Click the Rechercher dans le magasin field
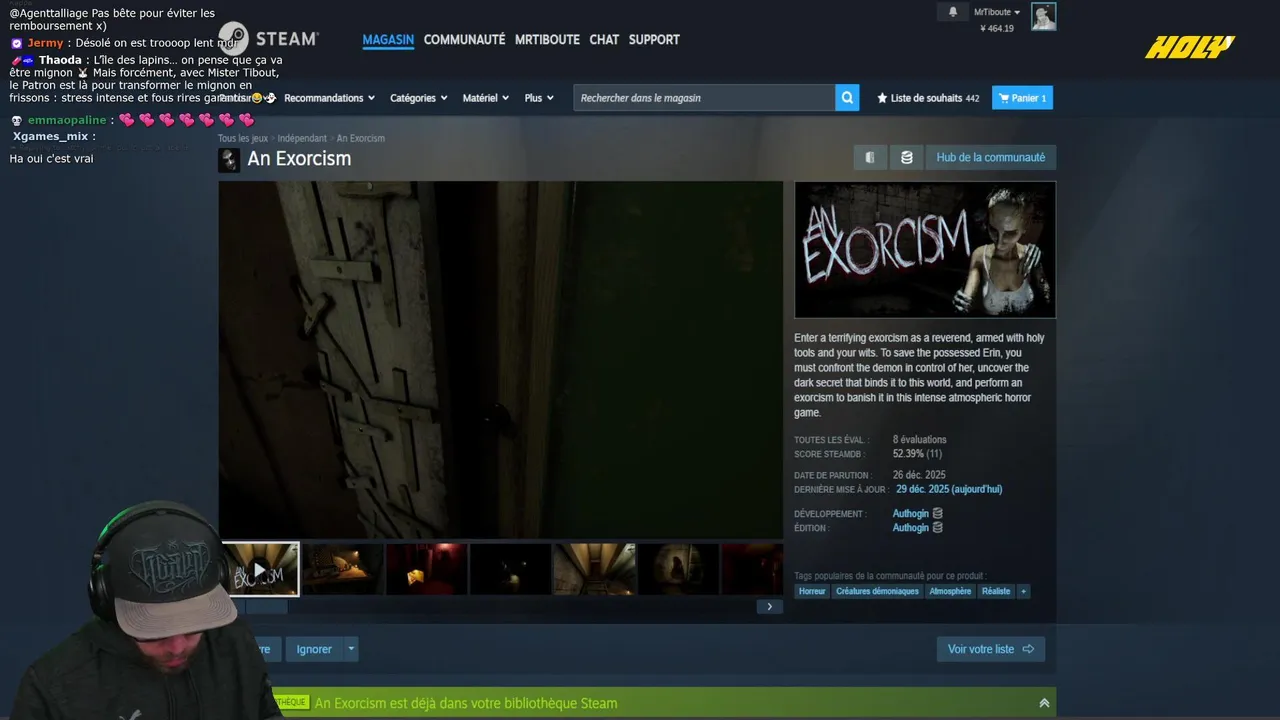 704,98
